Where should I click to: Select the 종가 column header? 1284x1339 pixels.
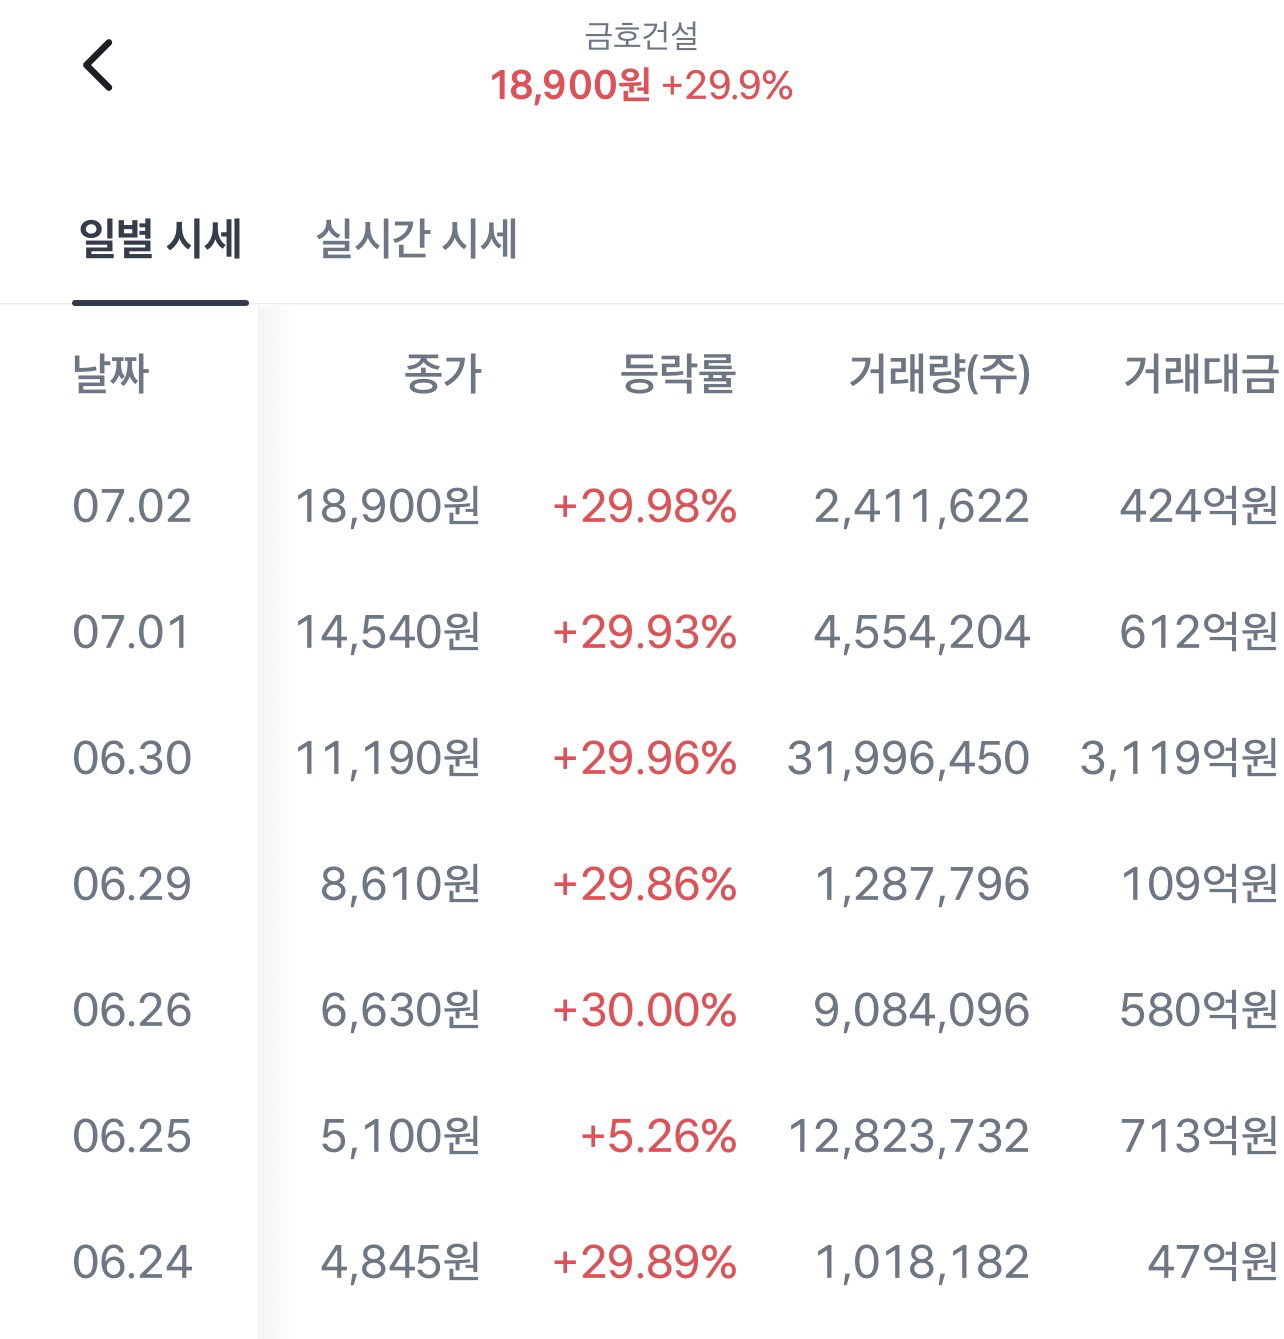pos(443,374)
